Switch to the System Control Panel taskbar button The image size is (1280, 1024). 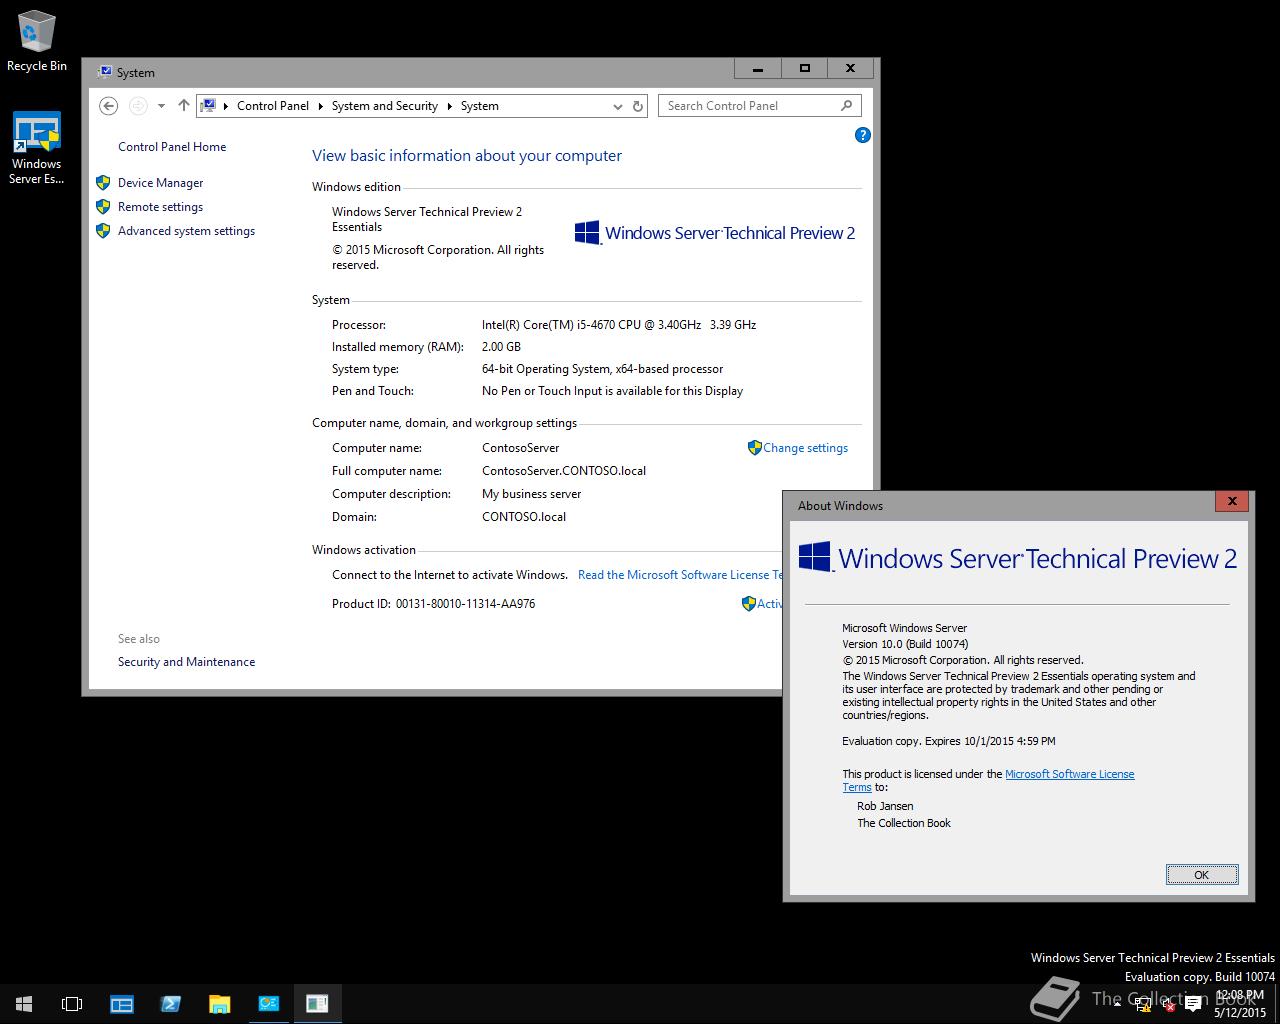click(268, 1004)
